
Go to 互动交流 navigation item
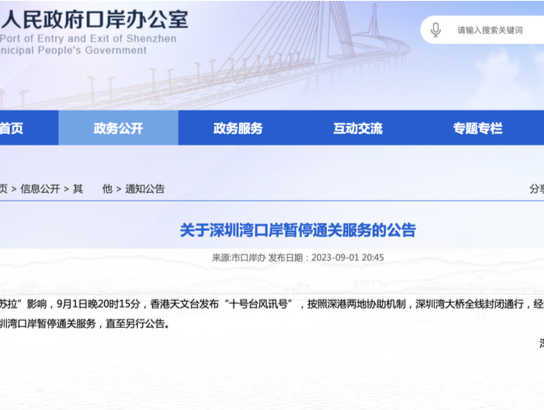[358, 128]
